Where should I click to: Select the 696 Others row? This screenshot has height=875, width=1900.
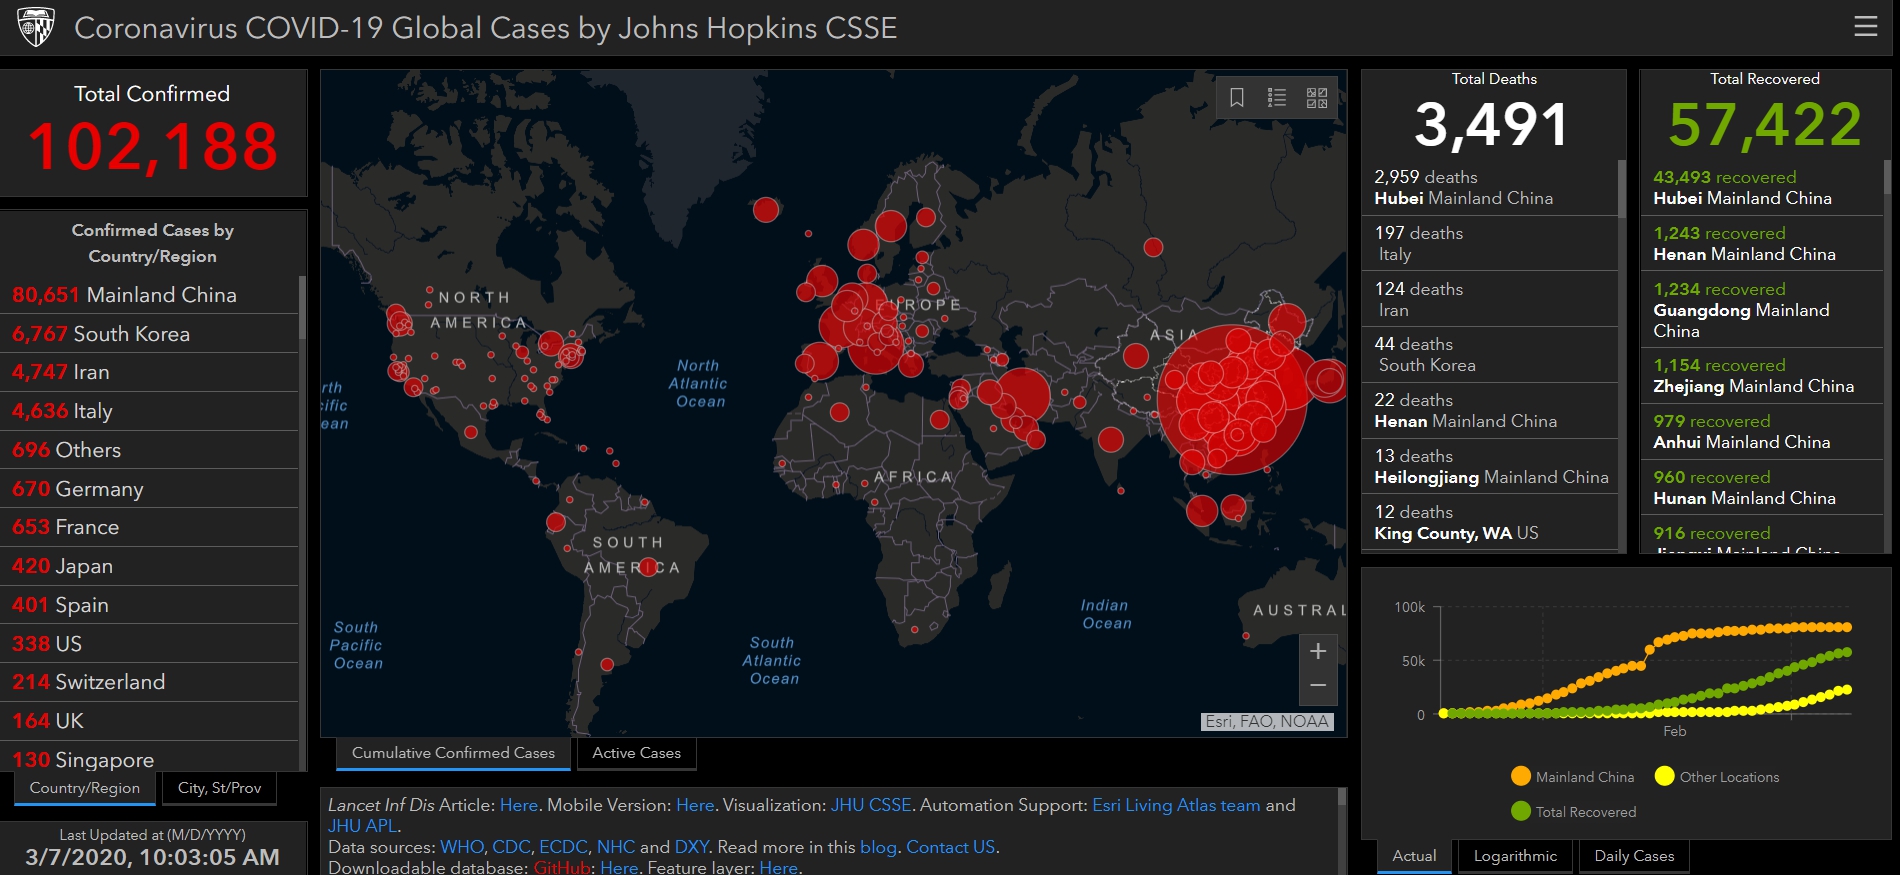150,450
